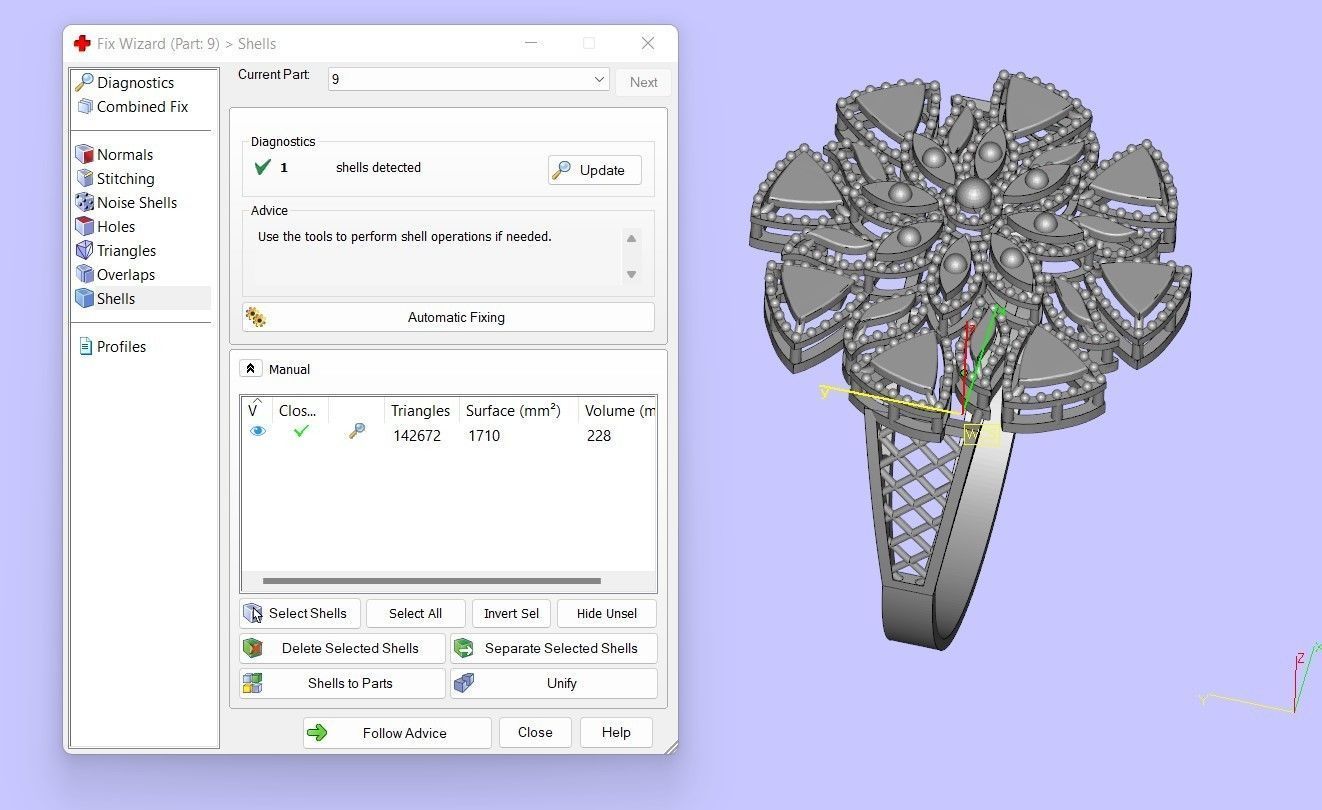Open Noise Shells page
This screenshot has width=1322, height=810.
[x=136, y=203]
